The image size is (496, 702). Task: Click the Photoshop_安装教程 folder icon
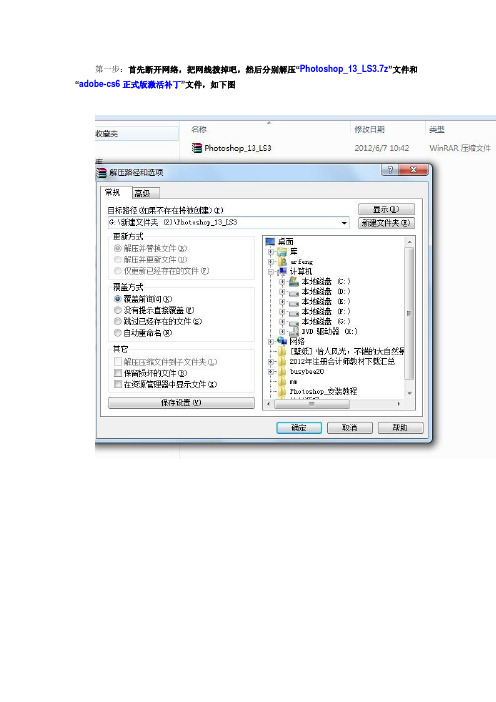[282, 391]
